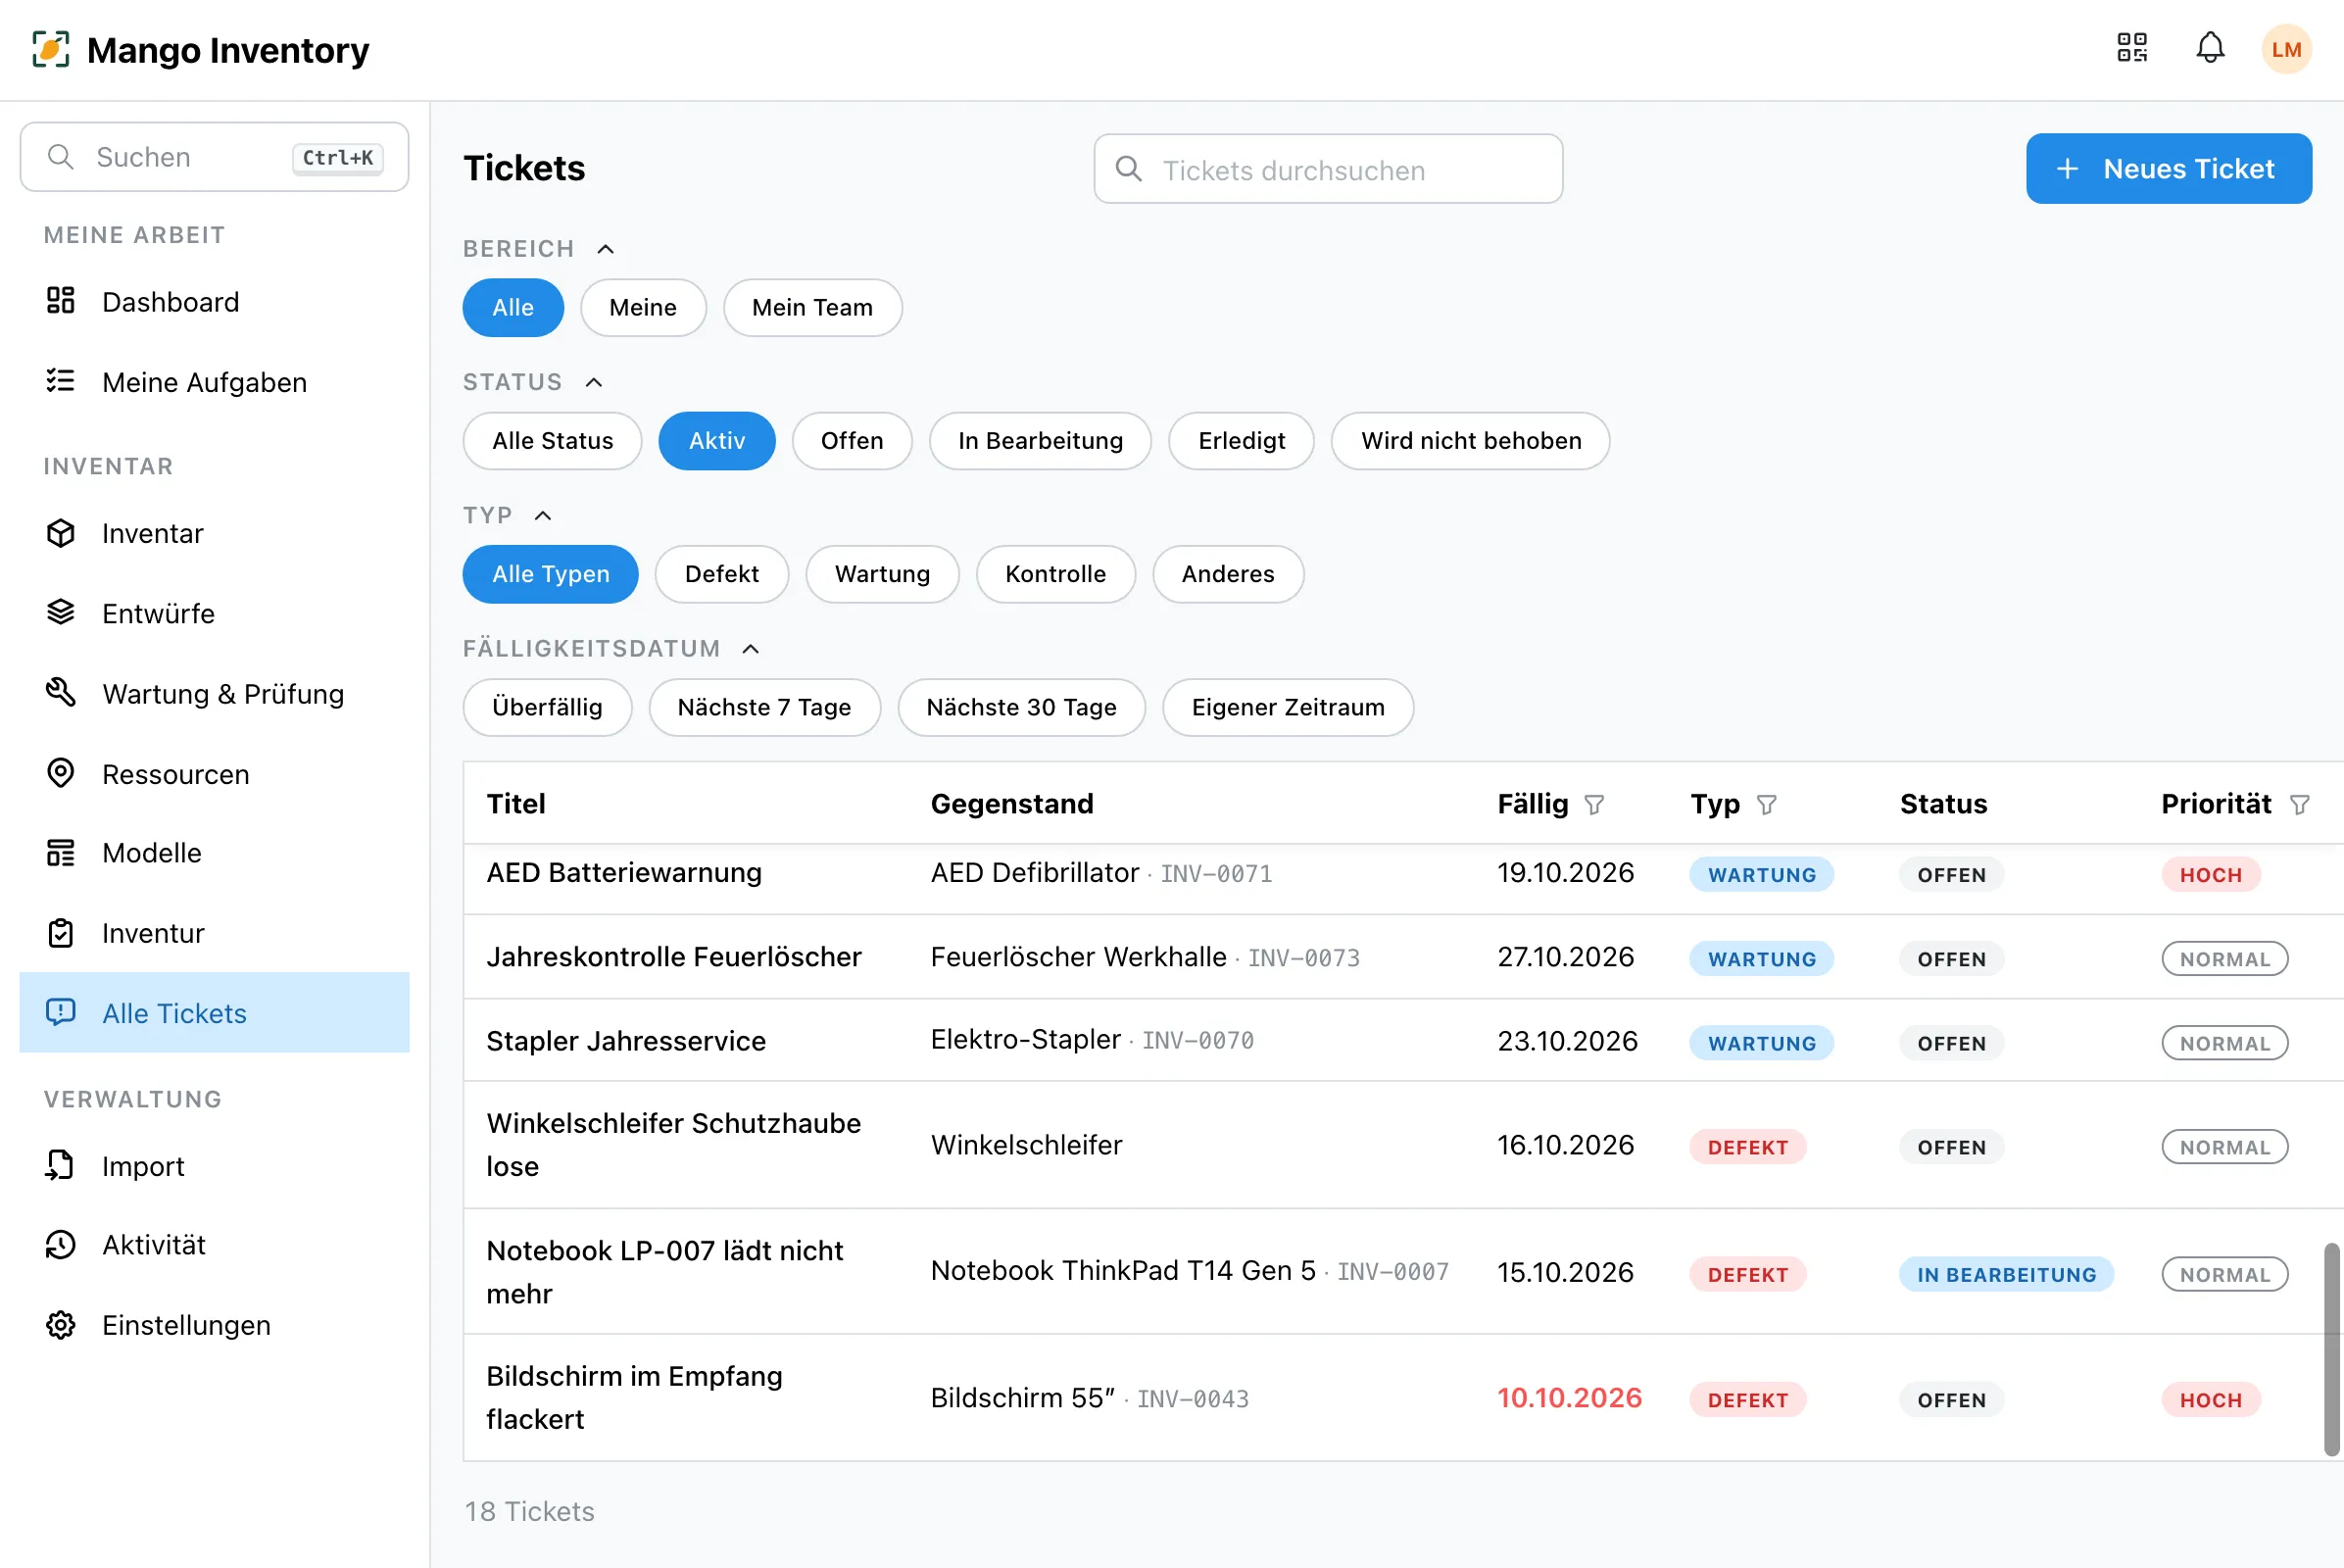Click the Inventur clipboard icon

coord(61,933)
